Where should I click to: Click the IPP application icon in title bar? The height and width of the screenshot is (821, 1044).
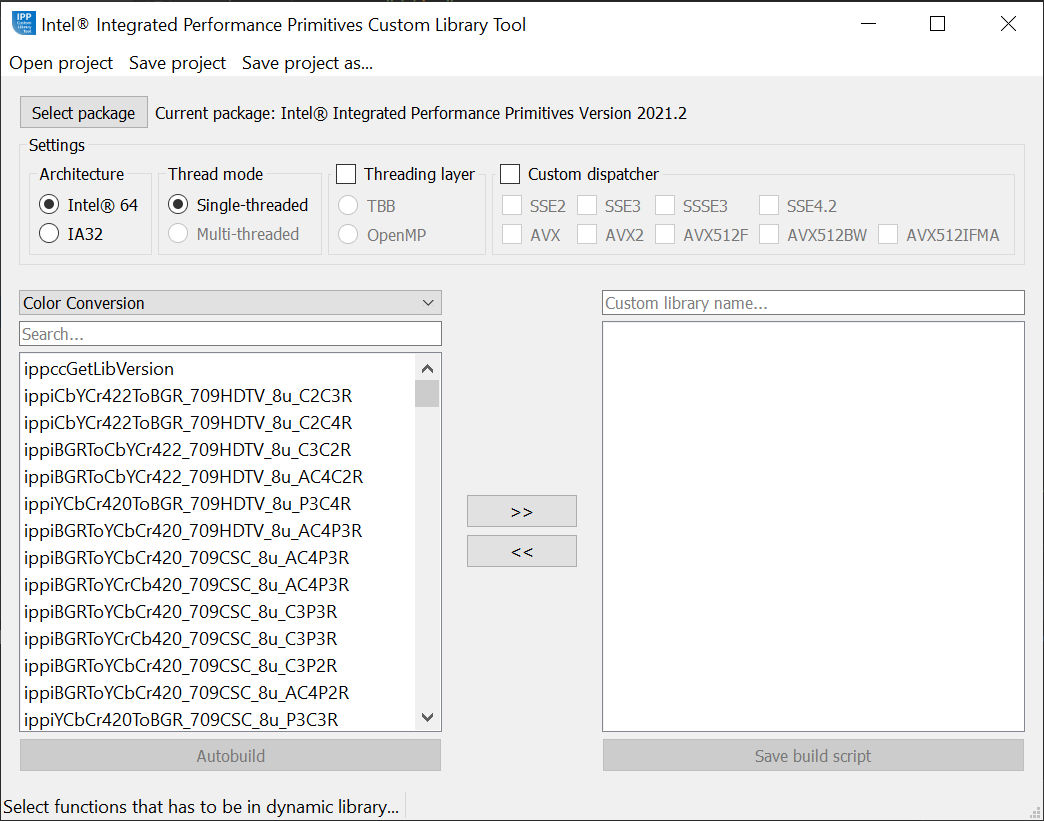(24, 24)
